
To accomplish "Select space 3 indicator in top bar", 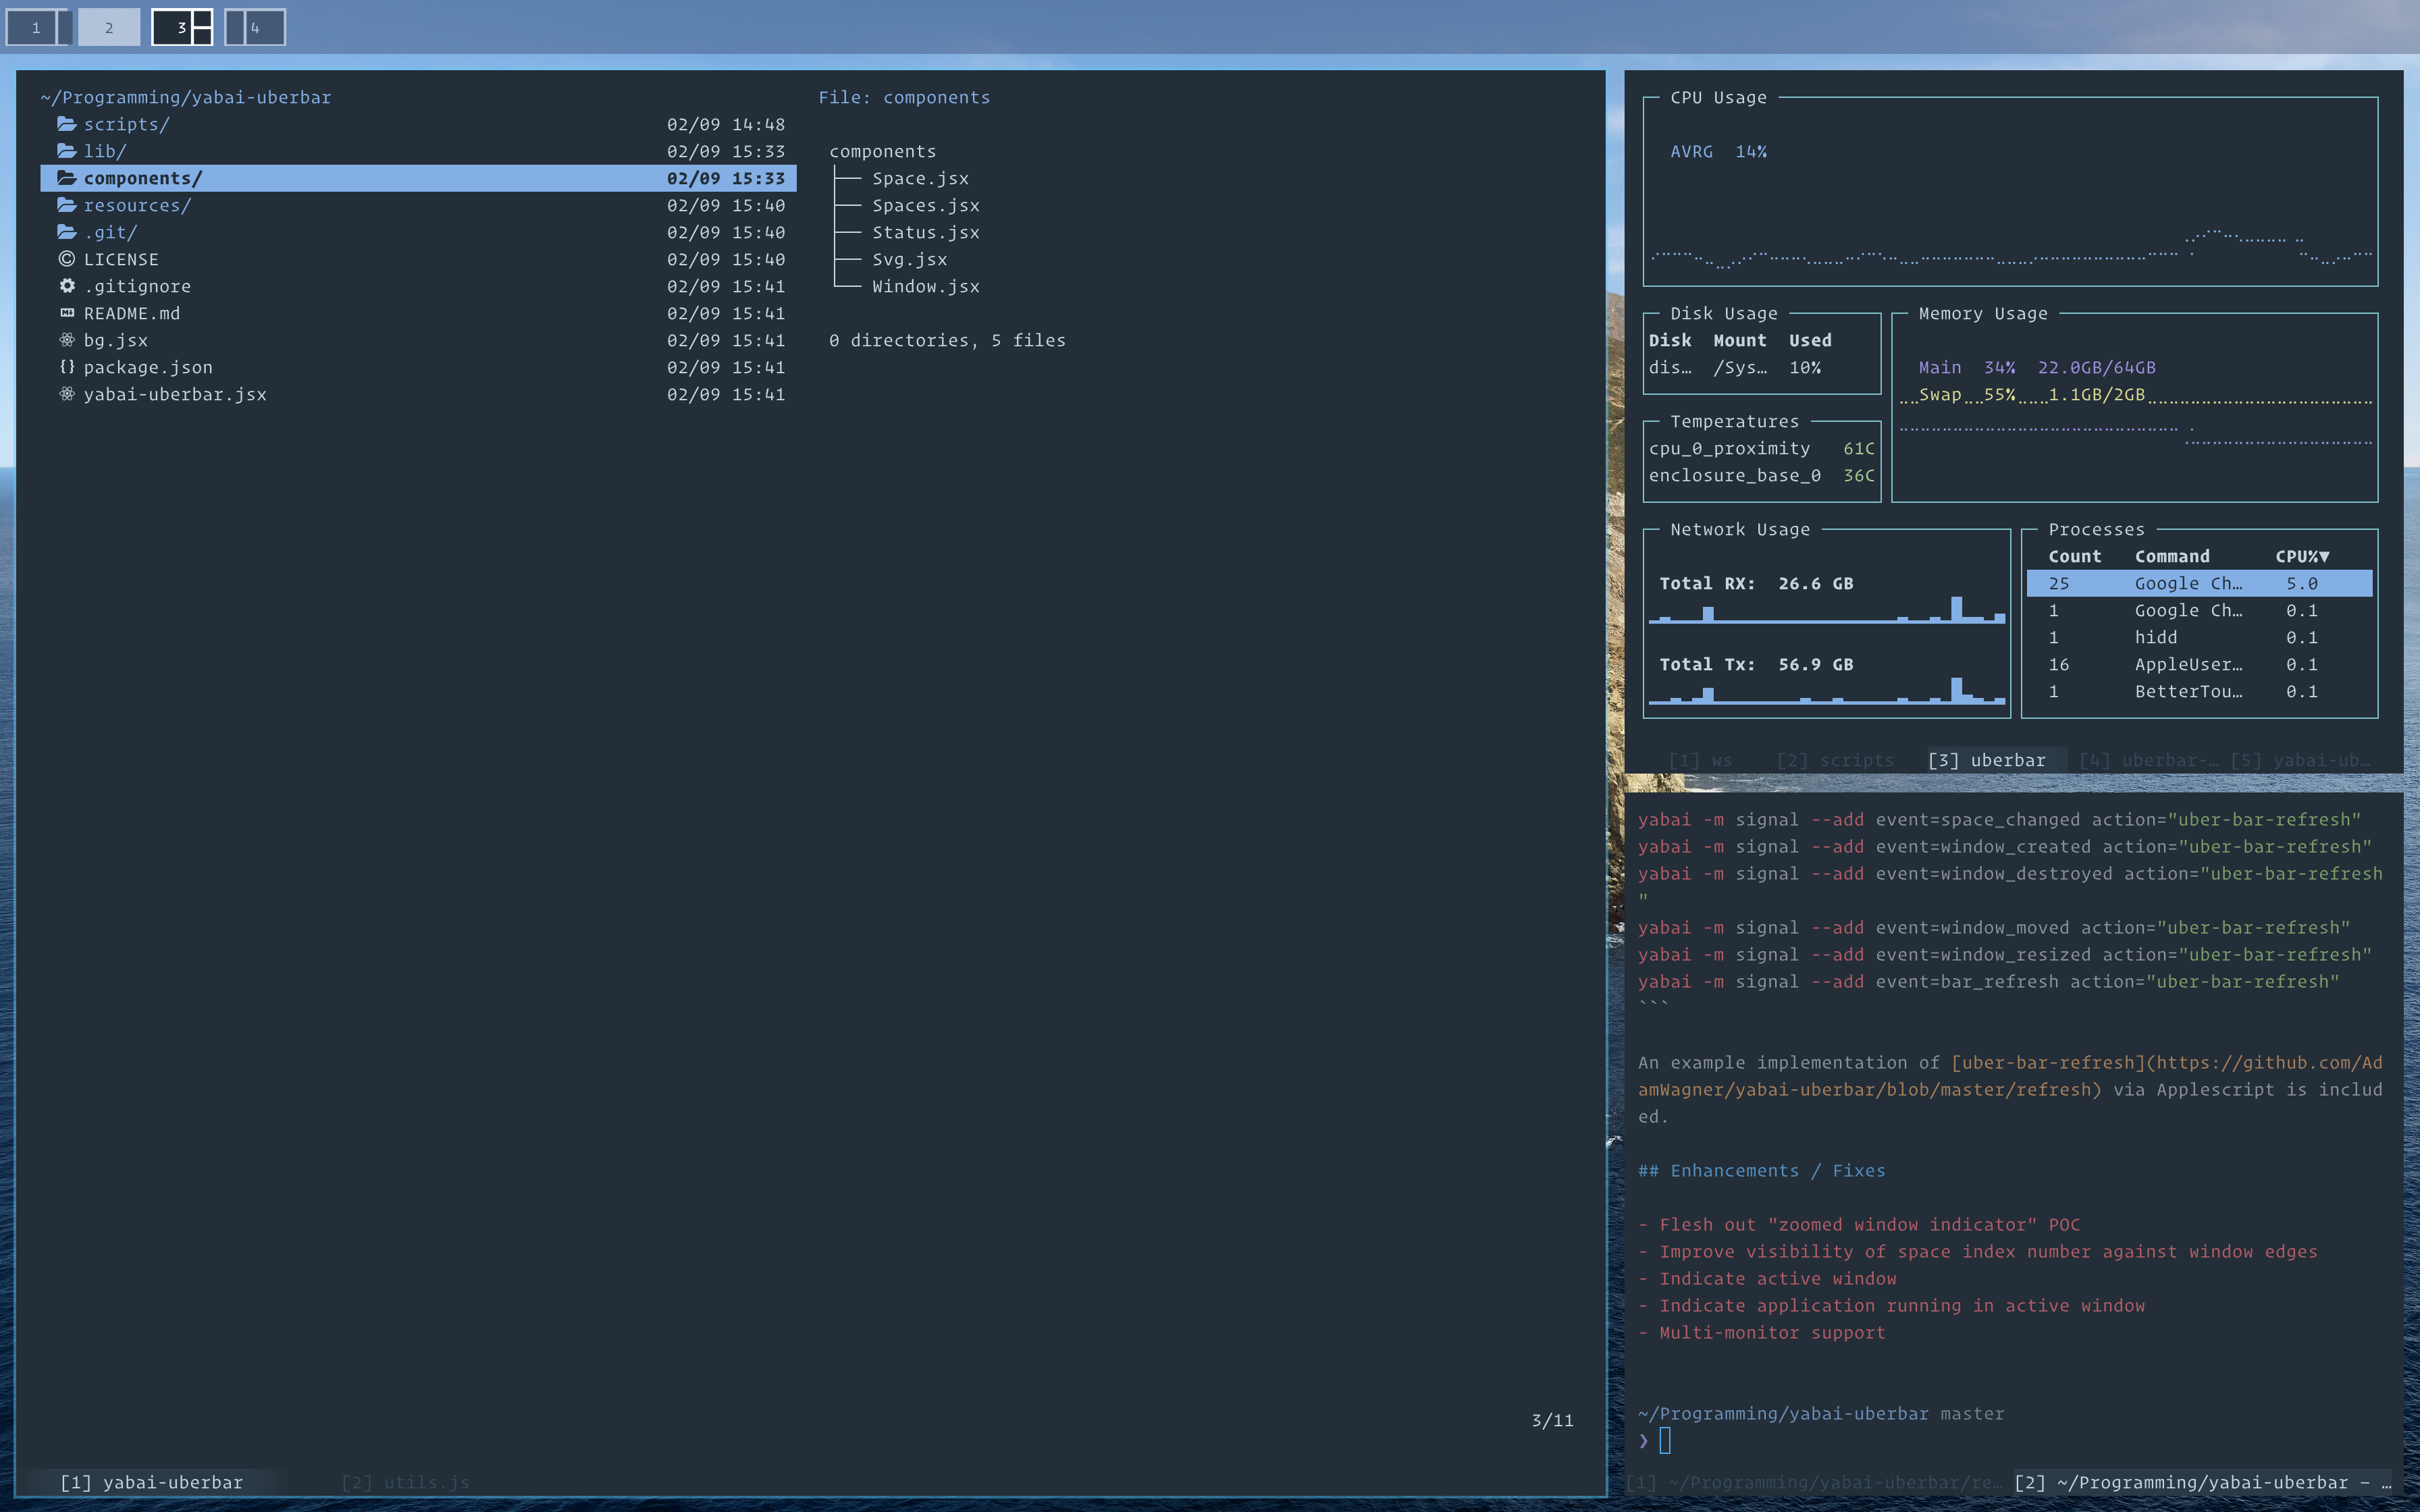I will point(182,27).
